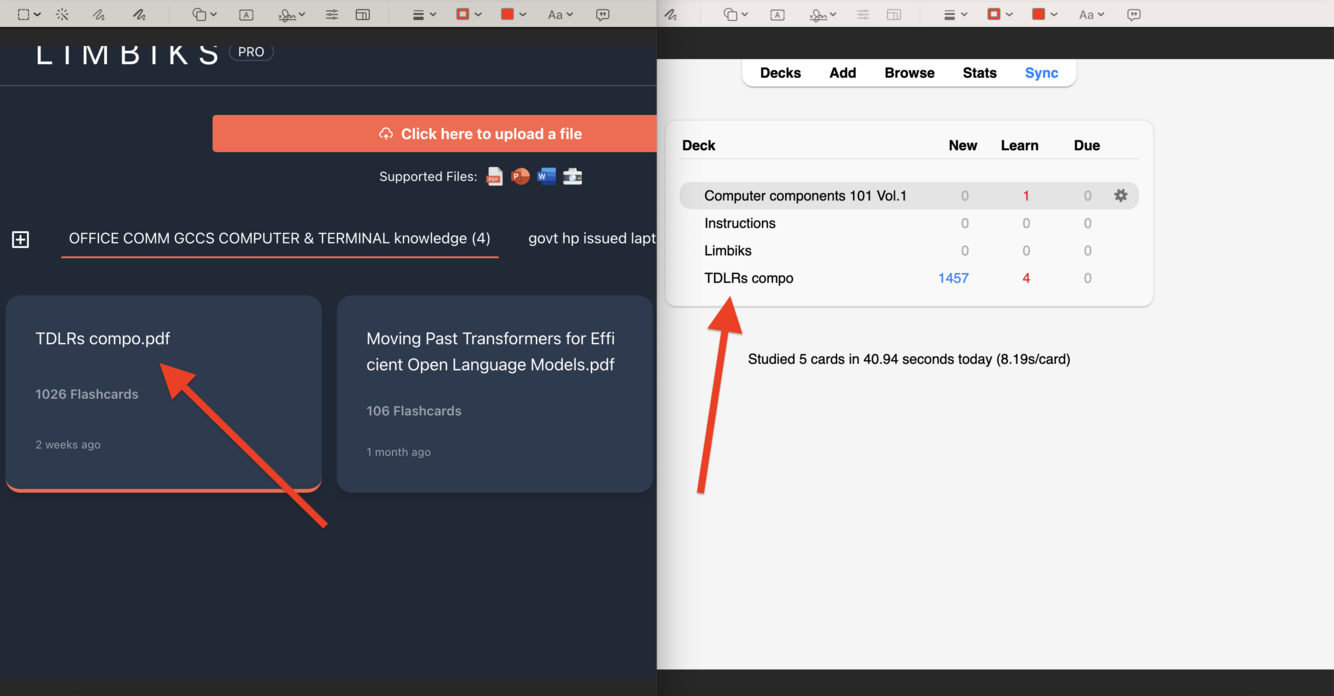Click here to upload a file button
Viewport: 1334px width, 696px height.
coord(435,134)
